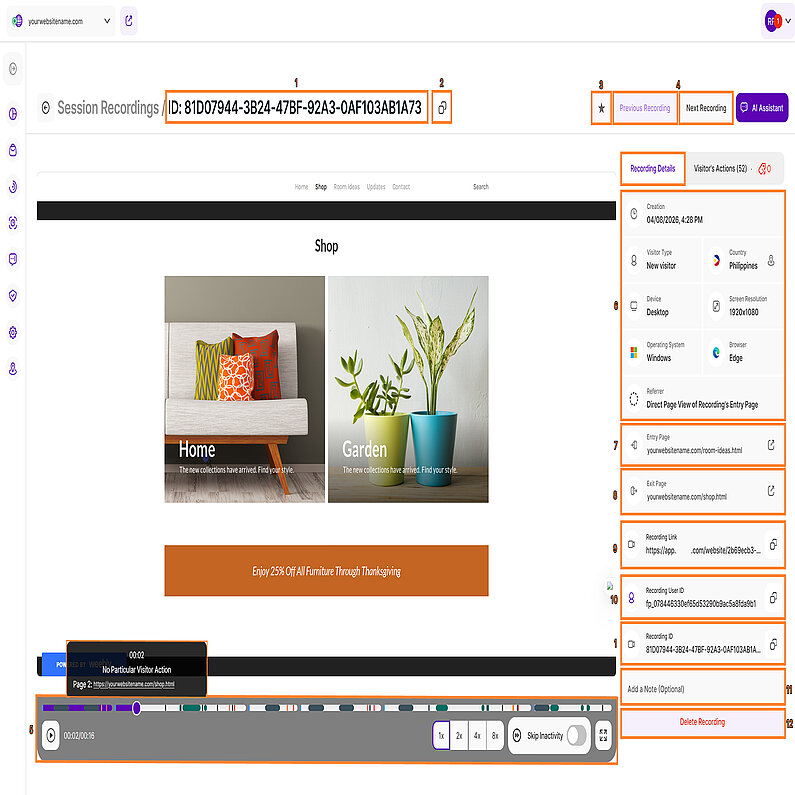Enter fullscreen mode on the player
This screenshot has height=795, width=795.
point(602,735)
